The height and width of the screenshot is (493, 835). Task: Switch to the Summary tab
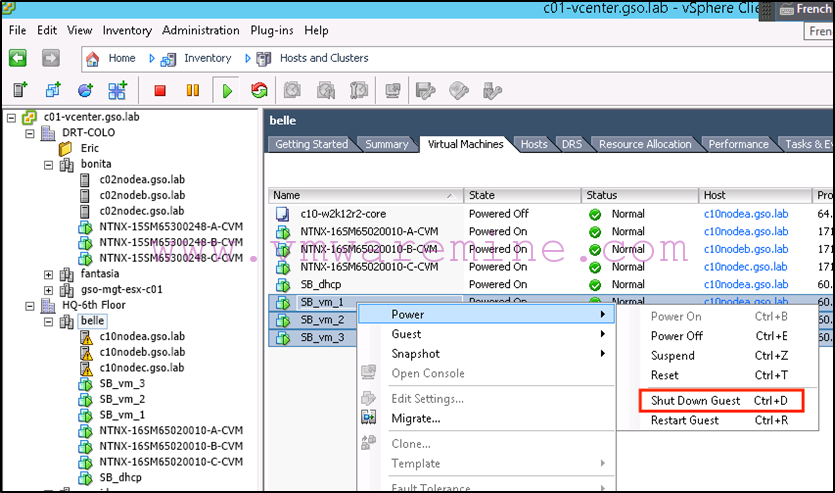coord(387,144)
